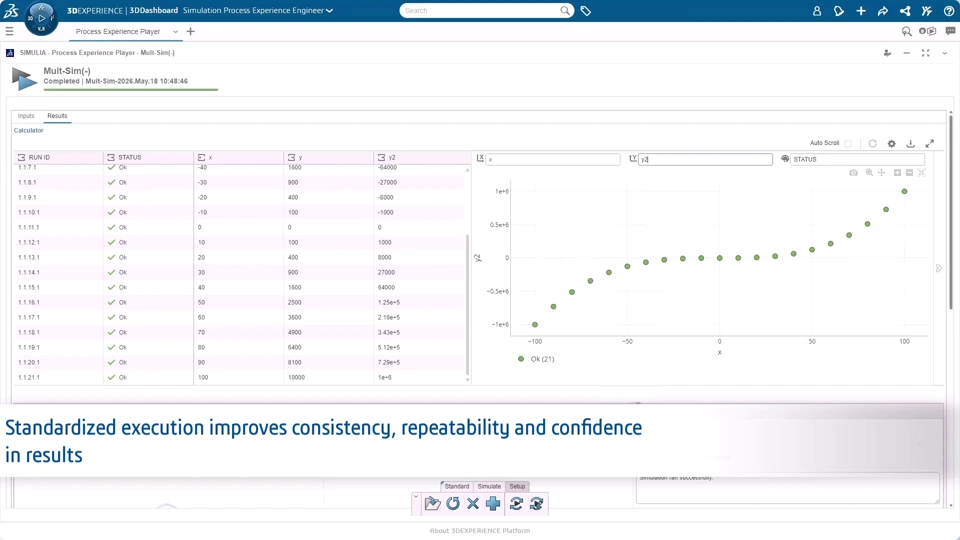
Task: Sort by the RUN ID column header
Action: point(58,157)
